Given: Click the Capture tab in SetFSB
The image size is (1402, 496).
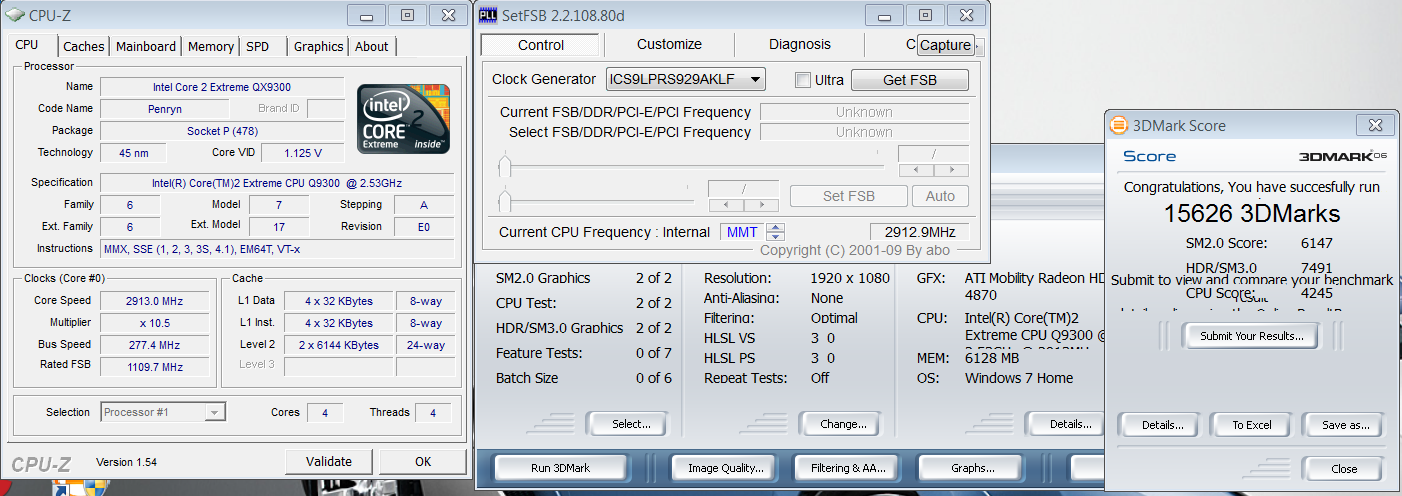Looking at the screenshot, I should (x=945, y=45).
